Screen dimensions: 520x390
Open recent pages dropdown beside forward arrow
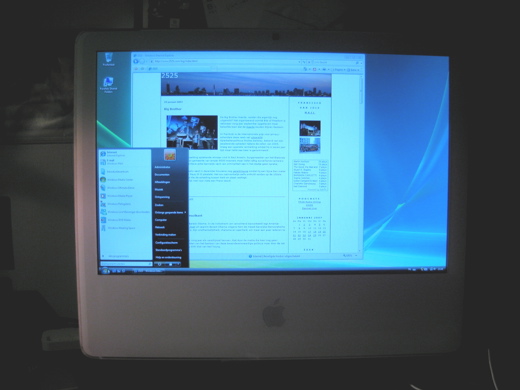[x=146, y=62]
